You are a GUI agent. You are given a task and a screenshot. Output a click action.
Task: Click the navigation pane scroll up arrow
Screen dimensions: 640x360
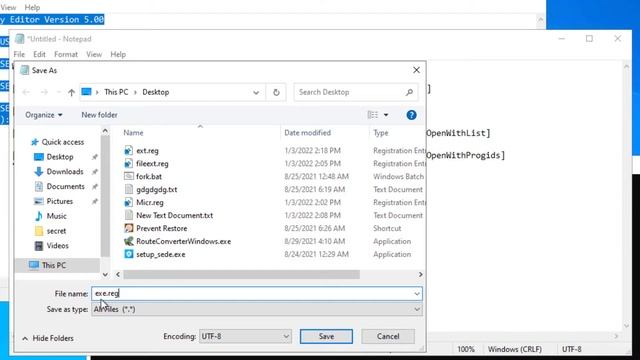click(105, 131)
